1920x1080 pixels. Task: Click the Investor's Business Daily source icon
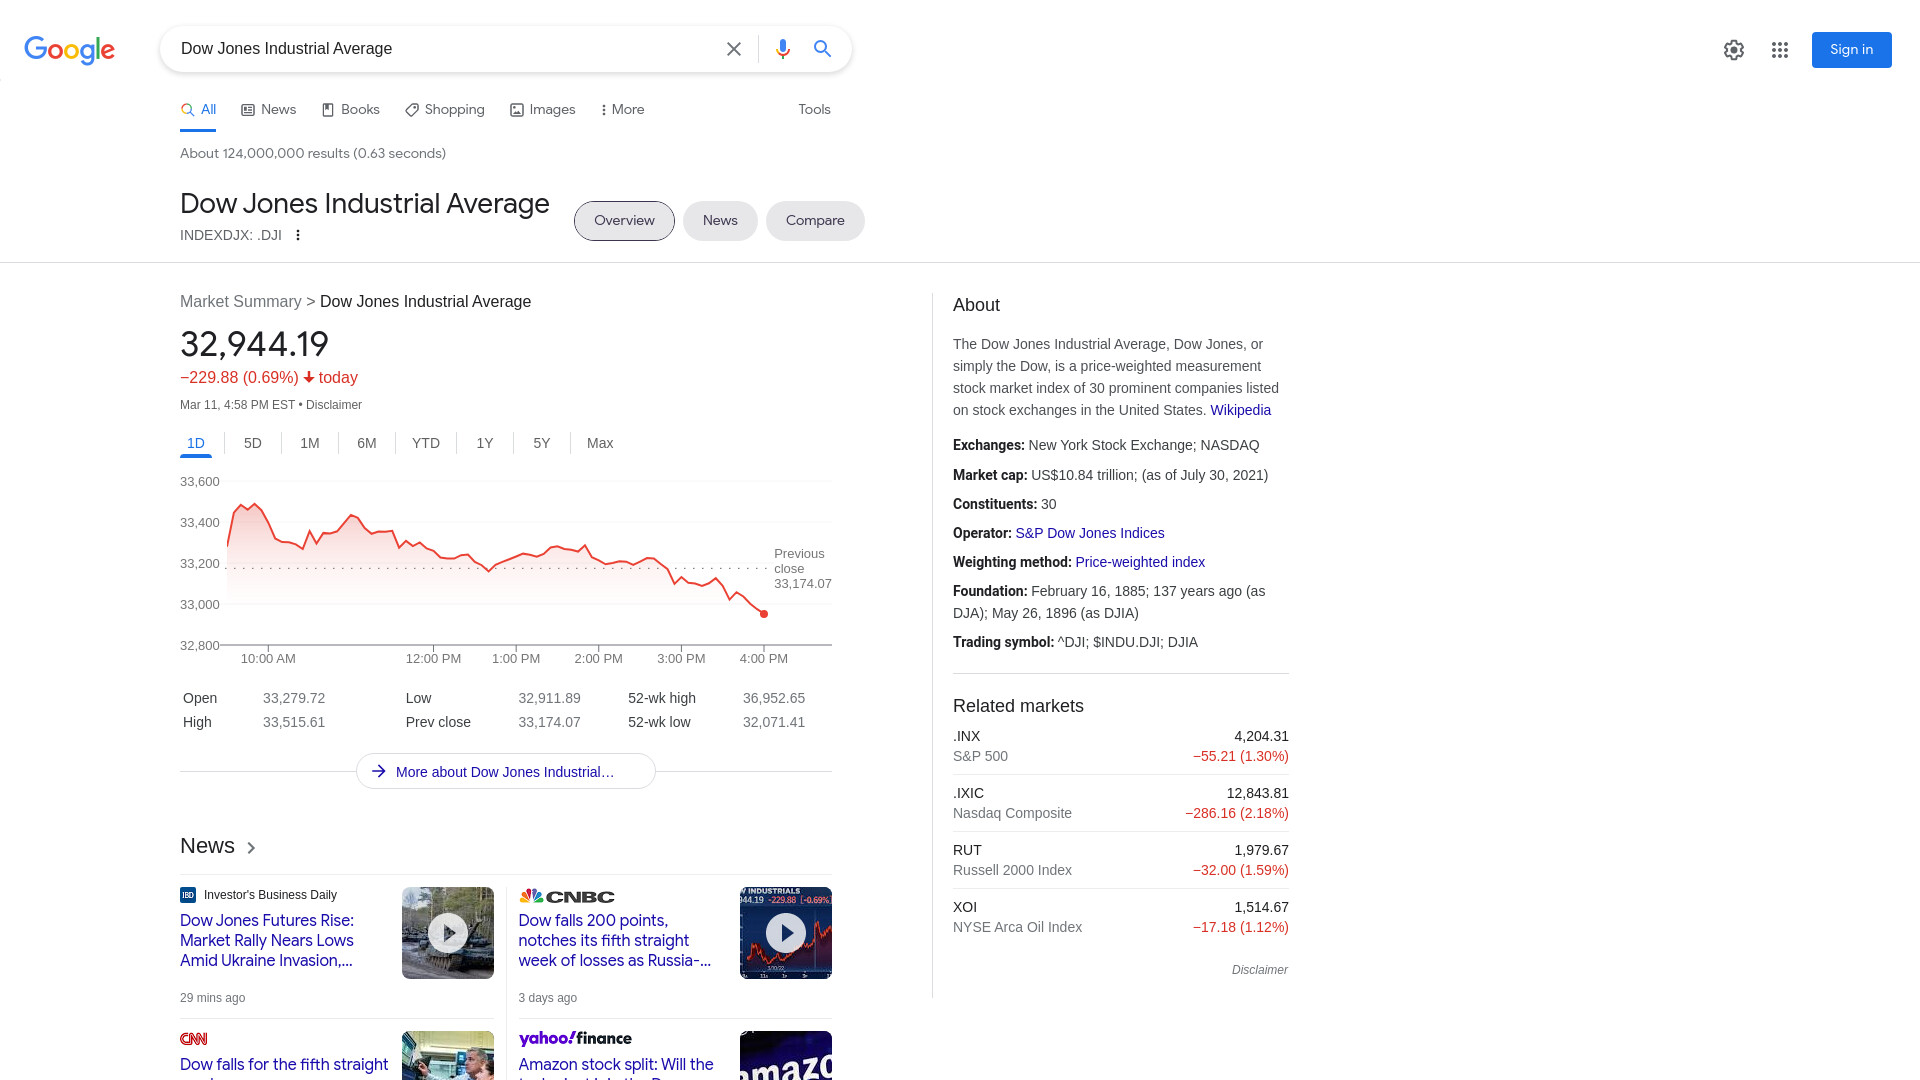pyautogui.click(x=188, y=895)
